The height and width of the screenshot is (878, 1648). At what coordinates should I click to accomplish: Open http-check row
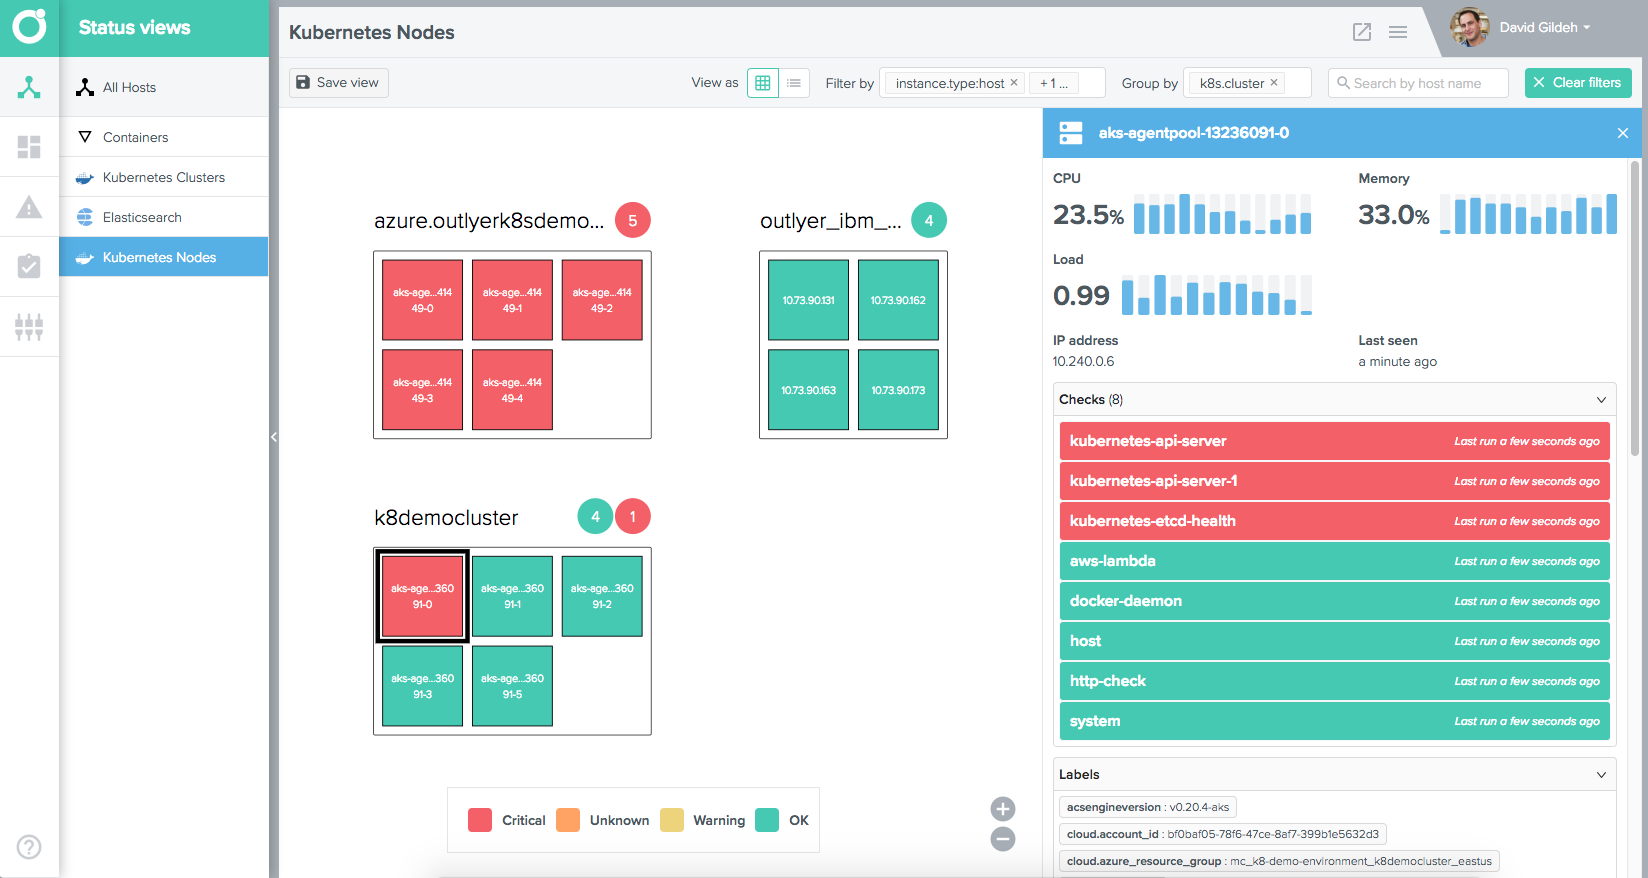1335,681
